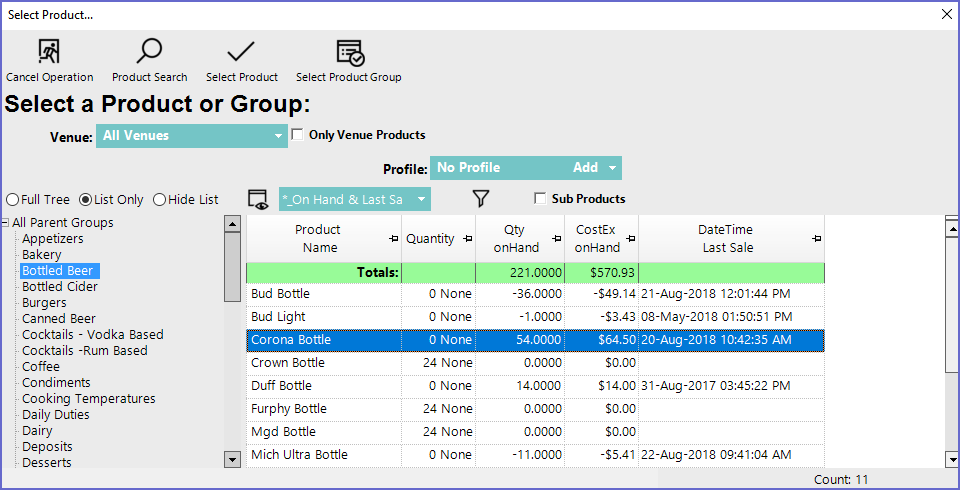The height and width of the screenshot is (490, 960).
Task: Click the view layout eye icon
Action: (x=259, y=199)
